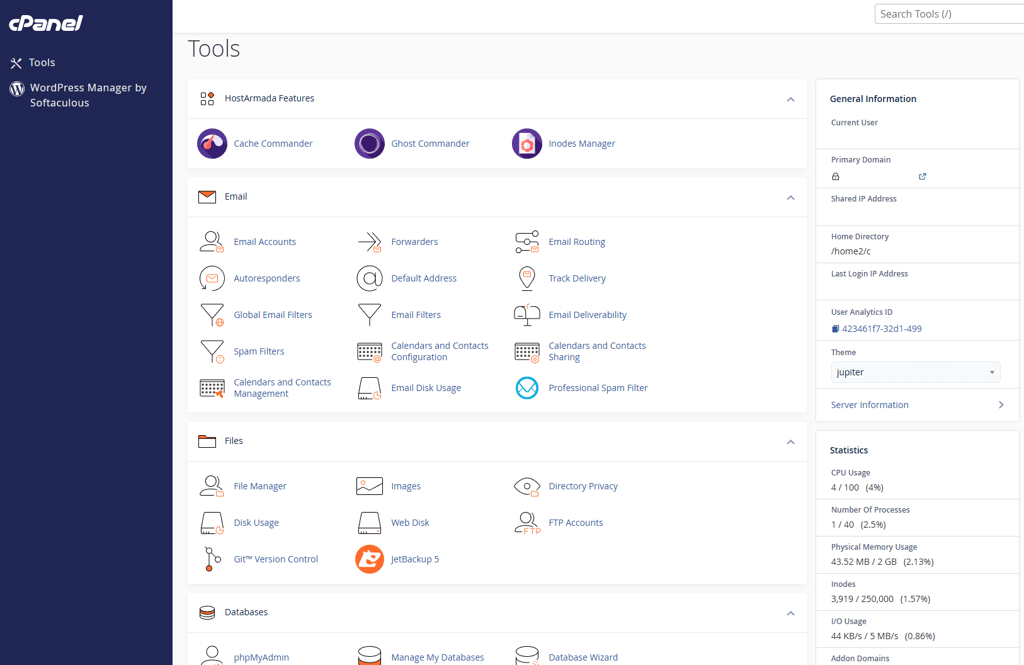Open the Track Delivery pin icon
Viewport: 1024px width, 665px height.
coord(527,278)
